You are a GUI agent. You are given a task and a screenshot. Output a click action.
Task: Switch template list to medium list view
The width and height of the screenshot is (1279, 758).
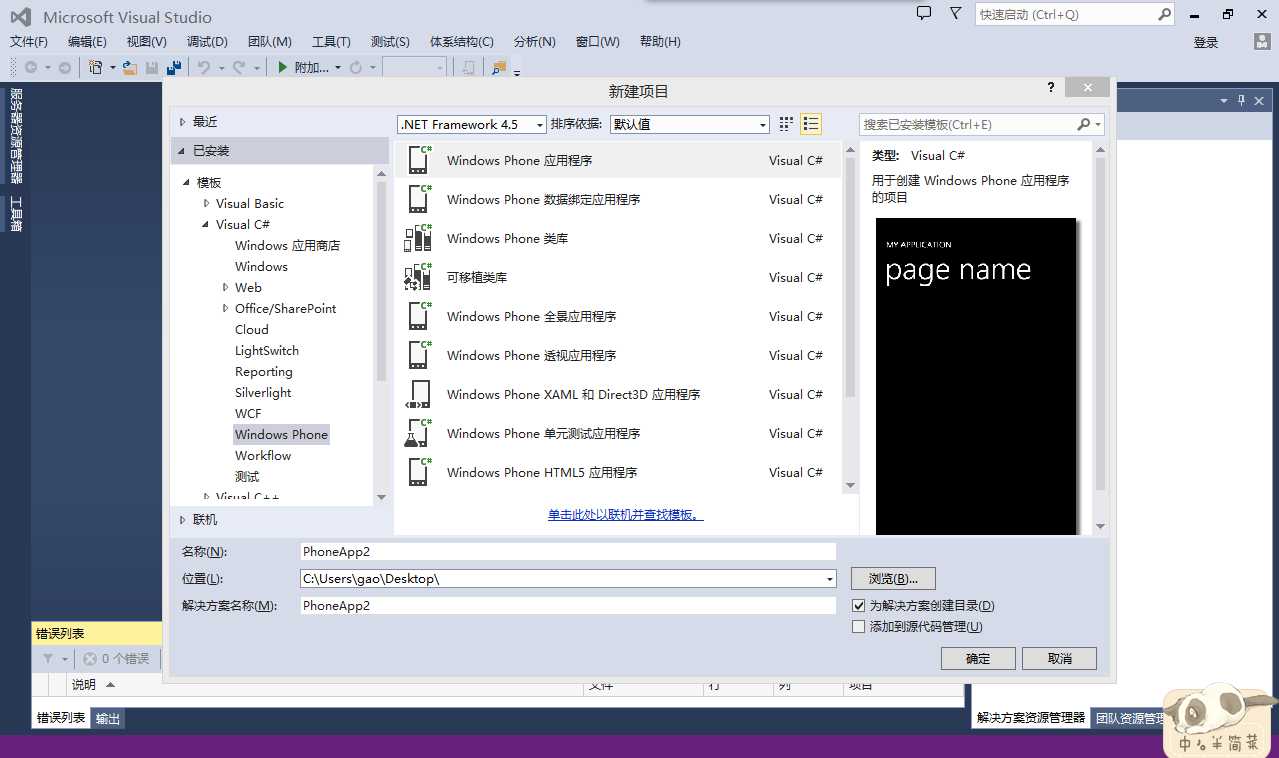point(811,124)
